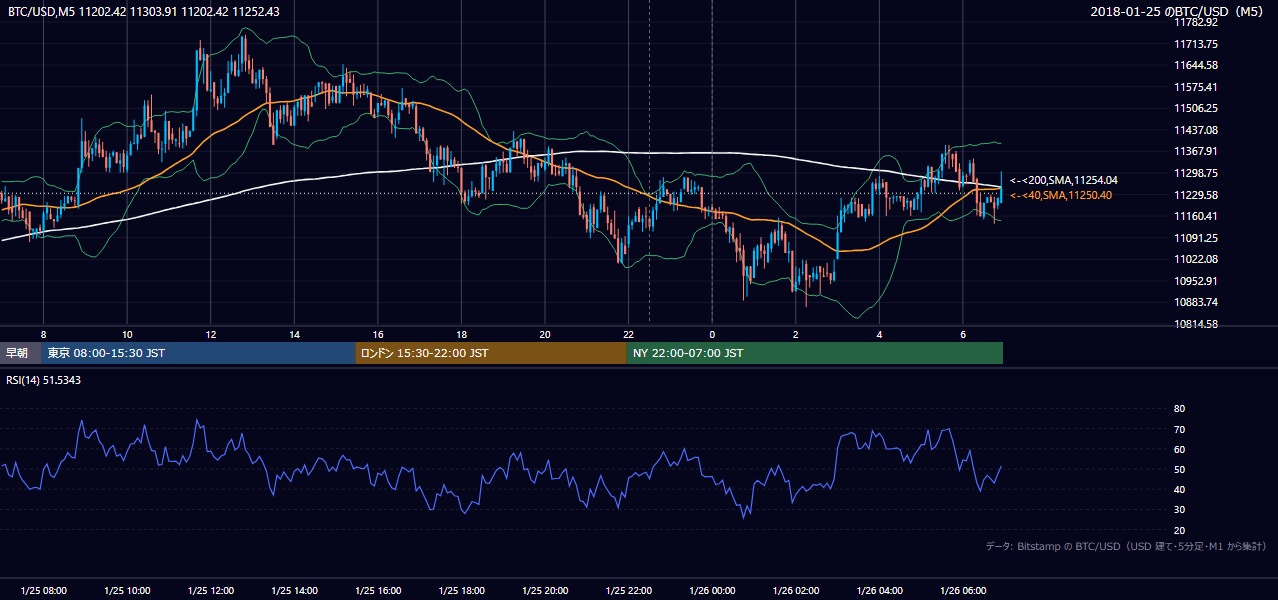Click the 早朝 session bar

point(21,353)
